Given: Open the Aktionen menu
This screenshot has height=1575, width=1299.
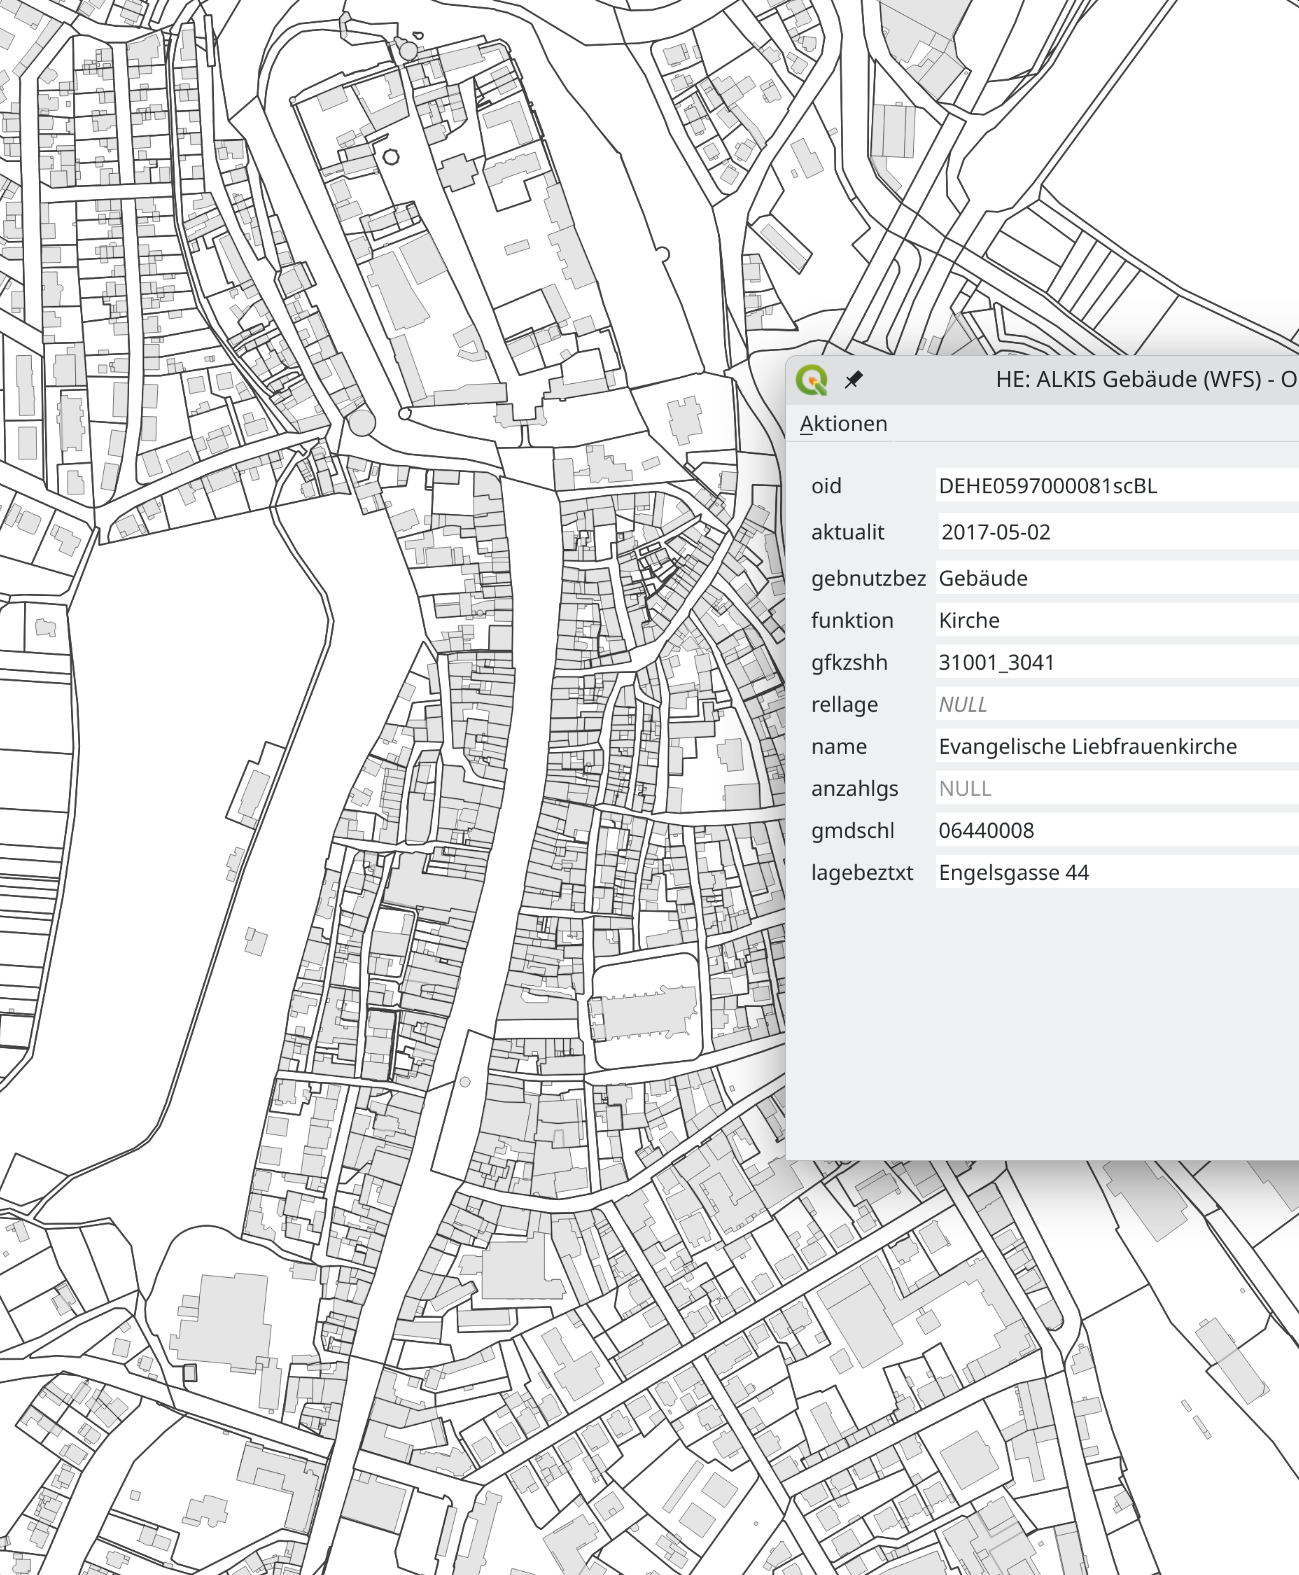Looking at the screenshot, I should point(843,424).
